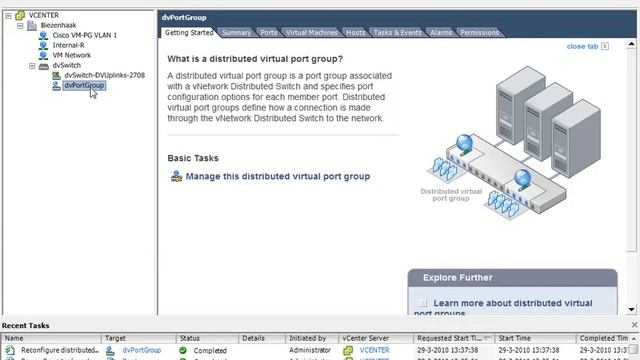Click the close tab link

(582, 47)
